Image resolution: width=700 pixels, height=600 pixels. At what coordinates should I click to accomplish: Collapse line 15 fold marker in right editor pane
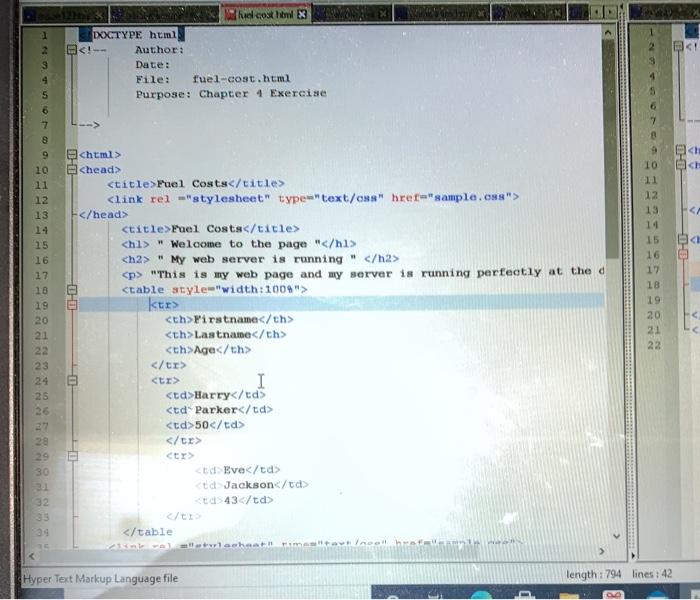pyautogui.click(x=683, y=239)
